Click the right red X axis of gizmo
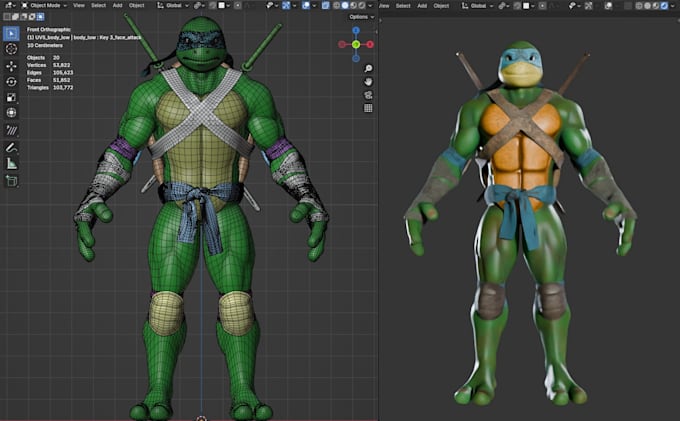 tap(370, 44)
